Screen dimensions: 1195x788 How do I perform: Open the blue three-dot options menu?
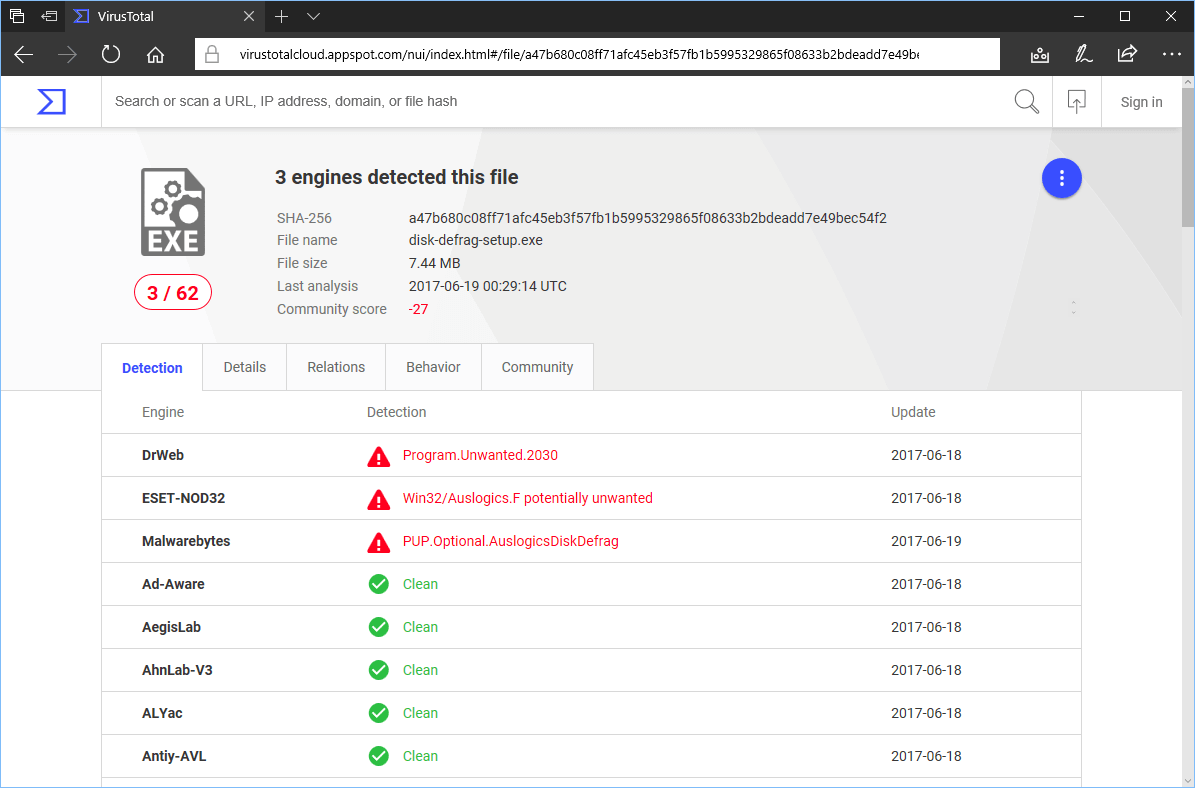coord(1062,178)
